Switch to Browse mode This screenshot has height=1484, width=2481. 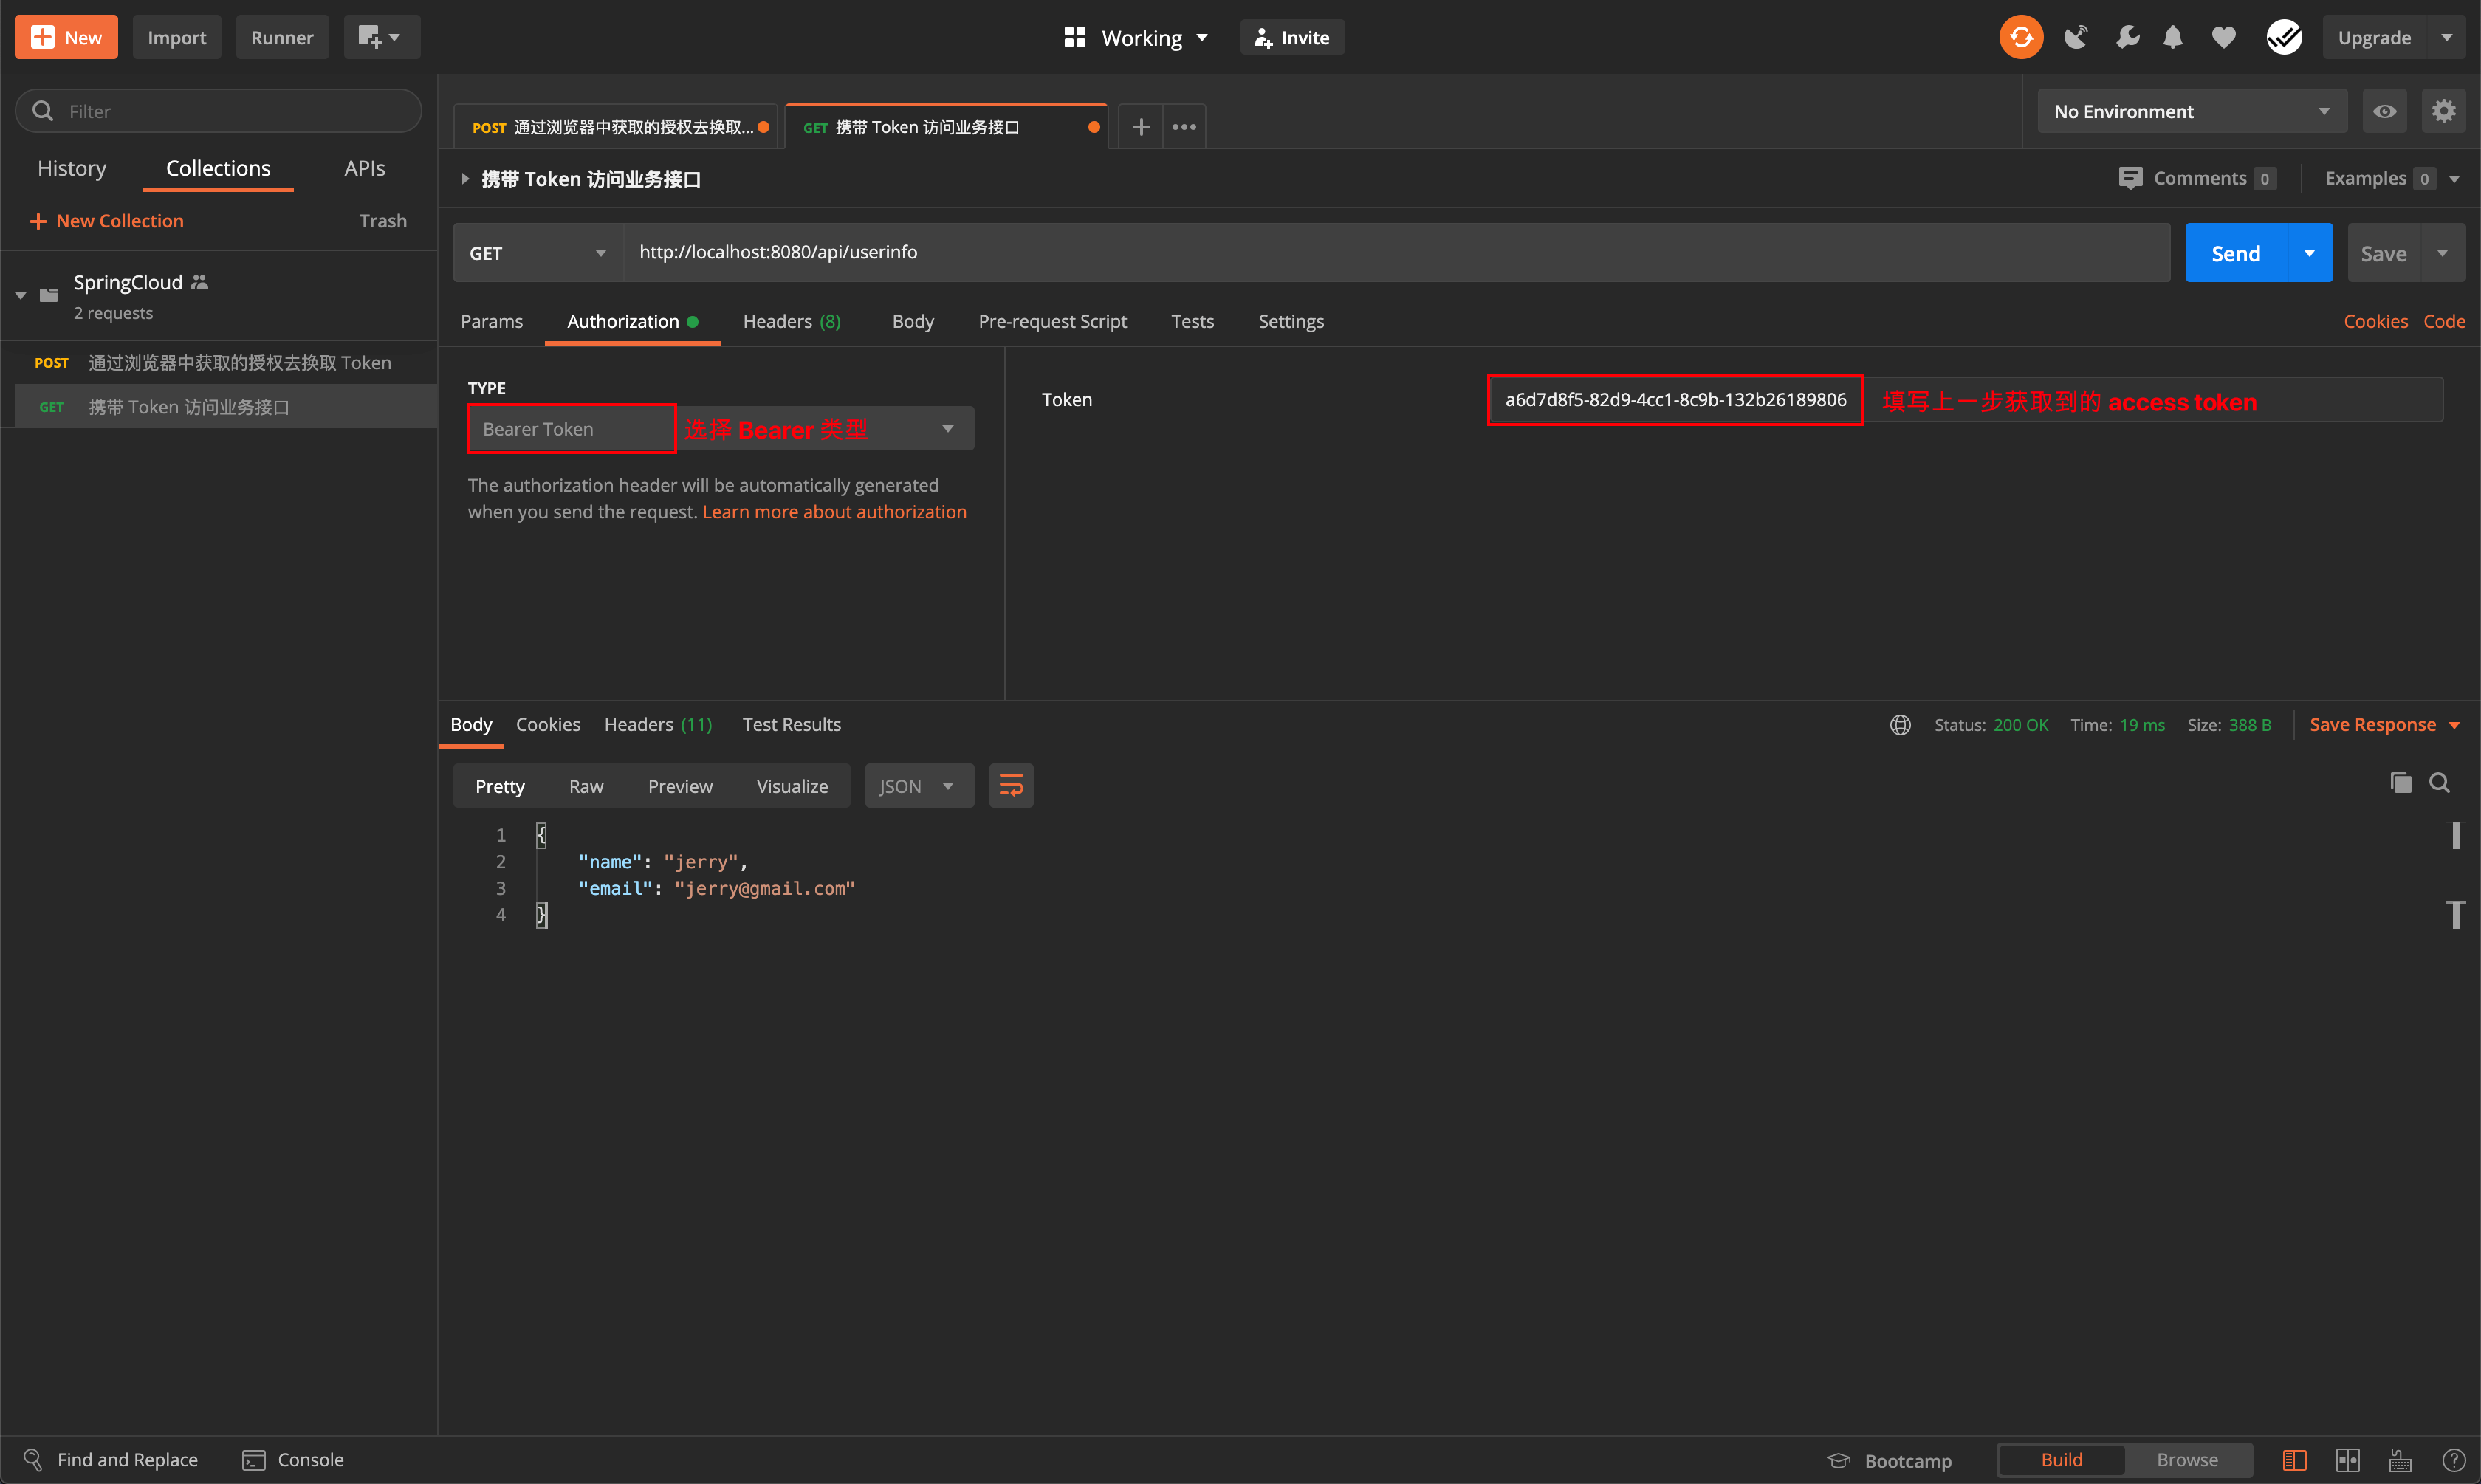point(2187,1460)
